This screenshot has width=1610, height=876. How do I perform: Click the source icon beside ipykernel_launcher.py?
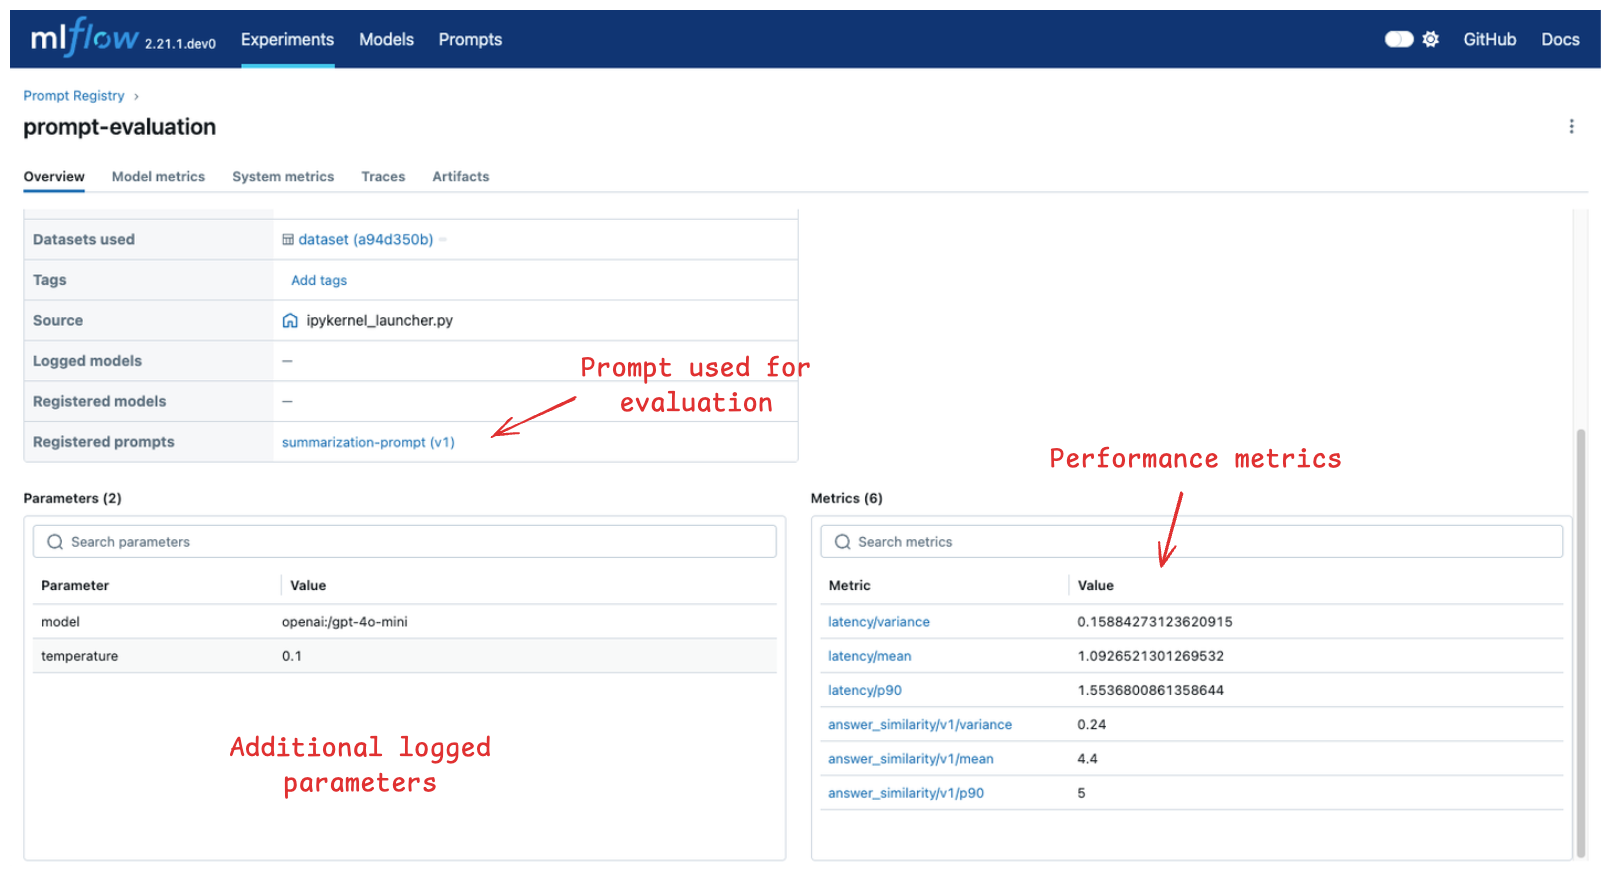290,321
